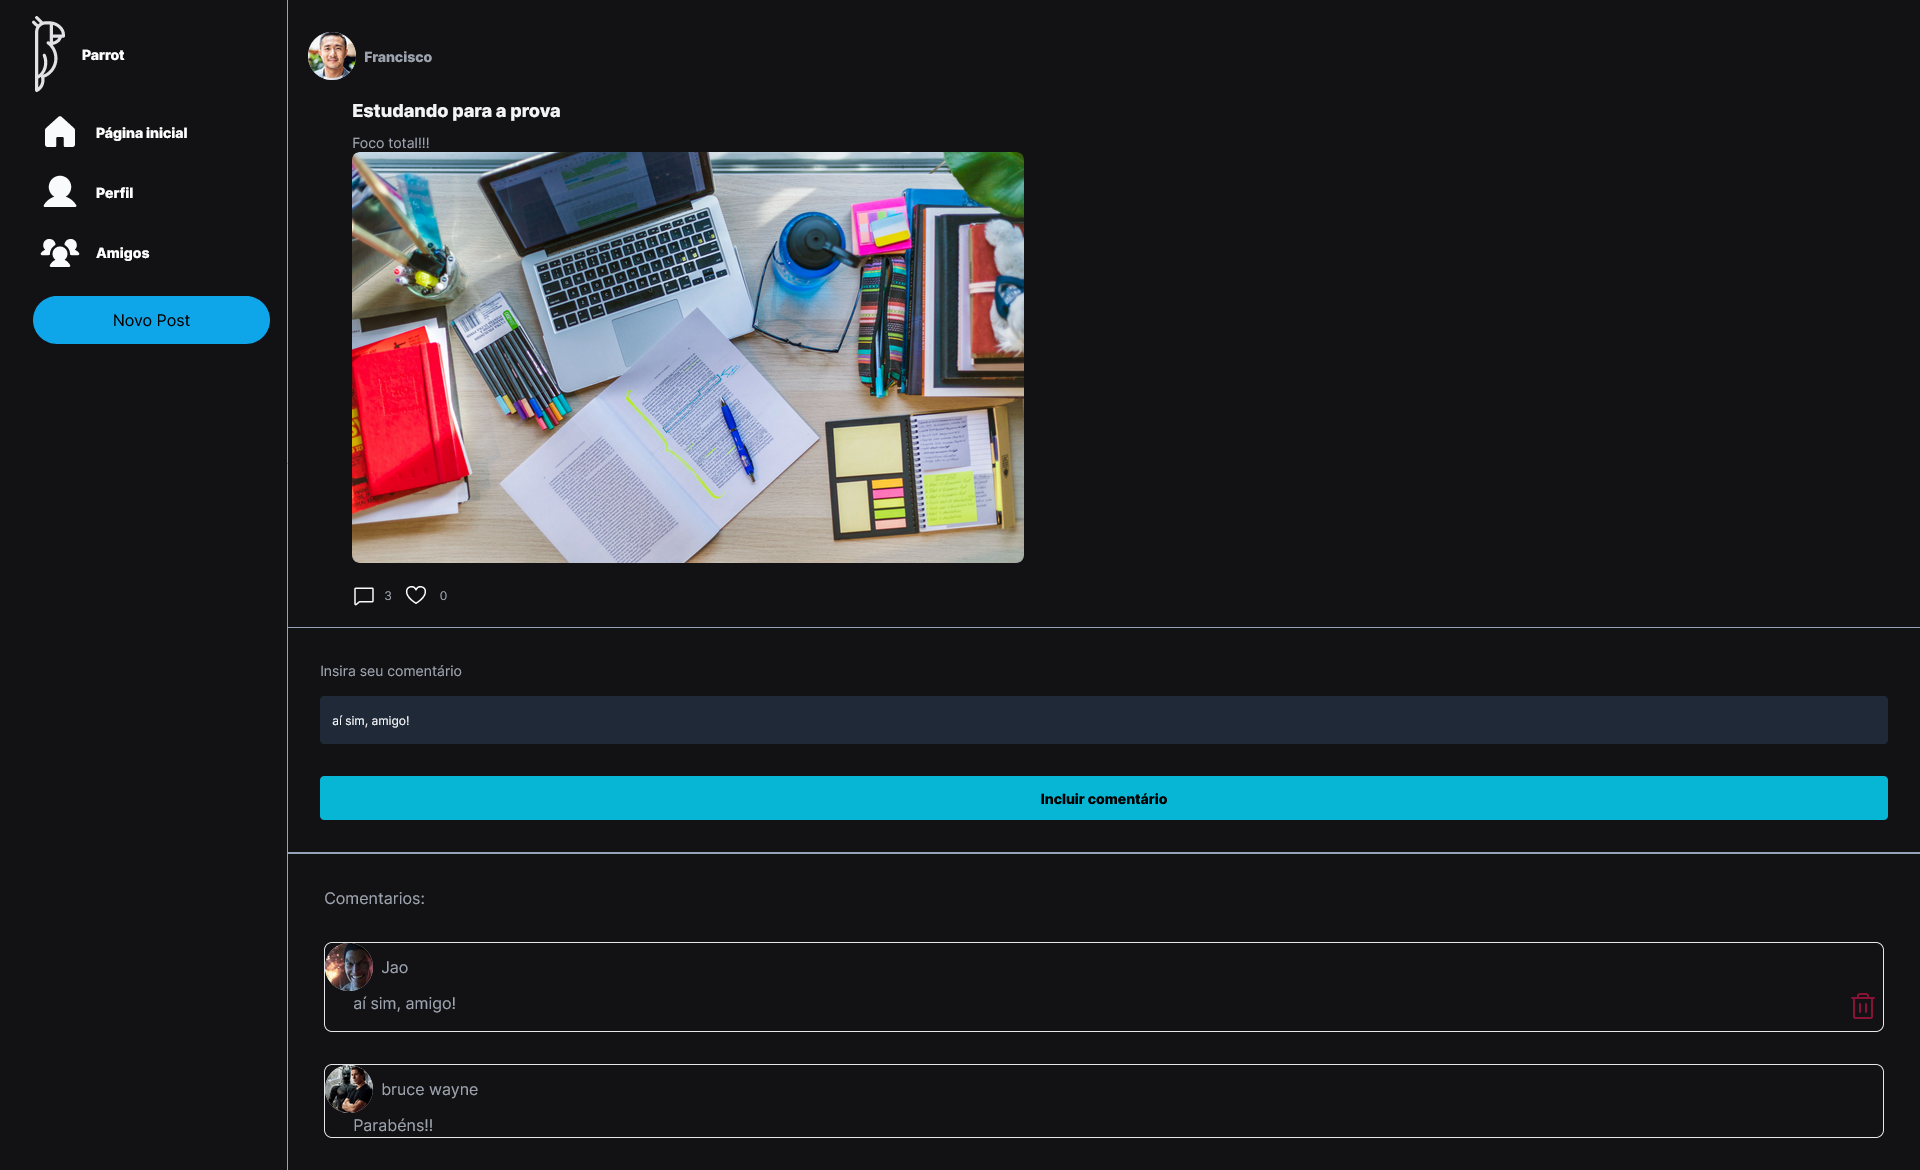1920x1170 pixels.
Task: Click the Estudando para a prova title
Action: [456, 111]
